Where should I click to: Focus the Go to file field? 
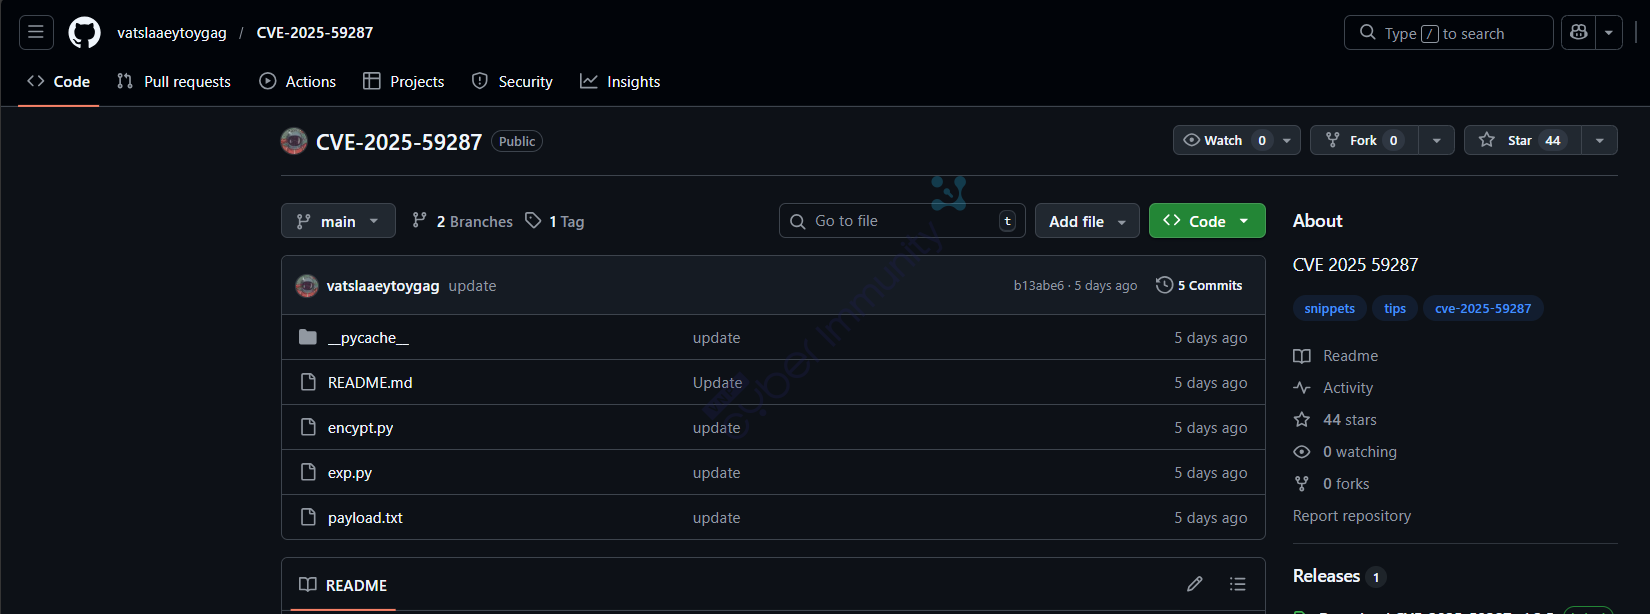click(900, 221)
